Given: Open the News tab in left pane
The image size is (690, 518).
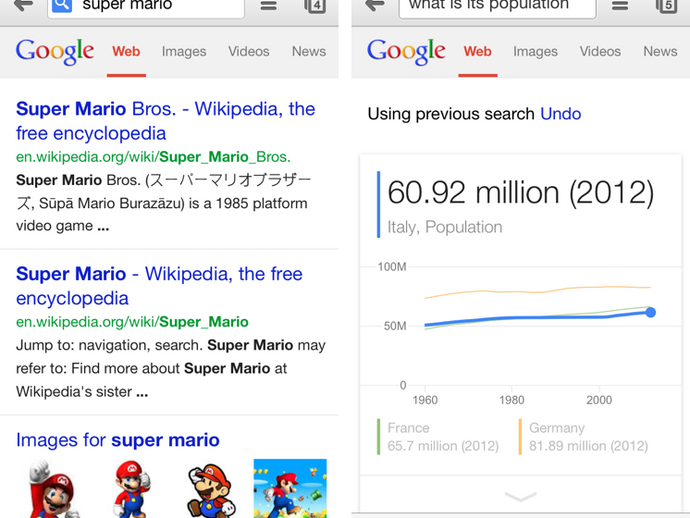Looking at the screenshot, I should [x=308, y=52].
